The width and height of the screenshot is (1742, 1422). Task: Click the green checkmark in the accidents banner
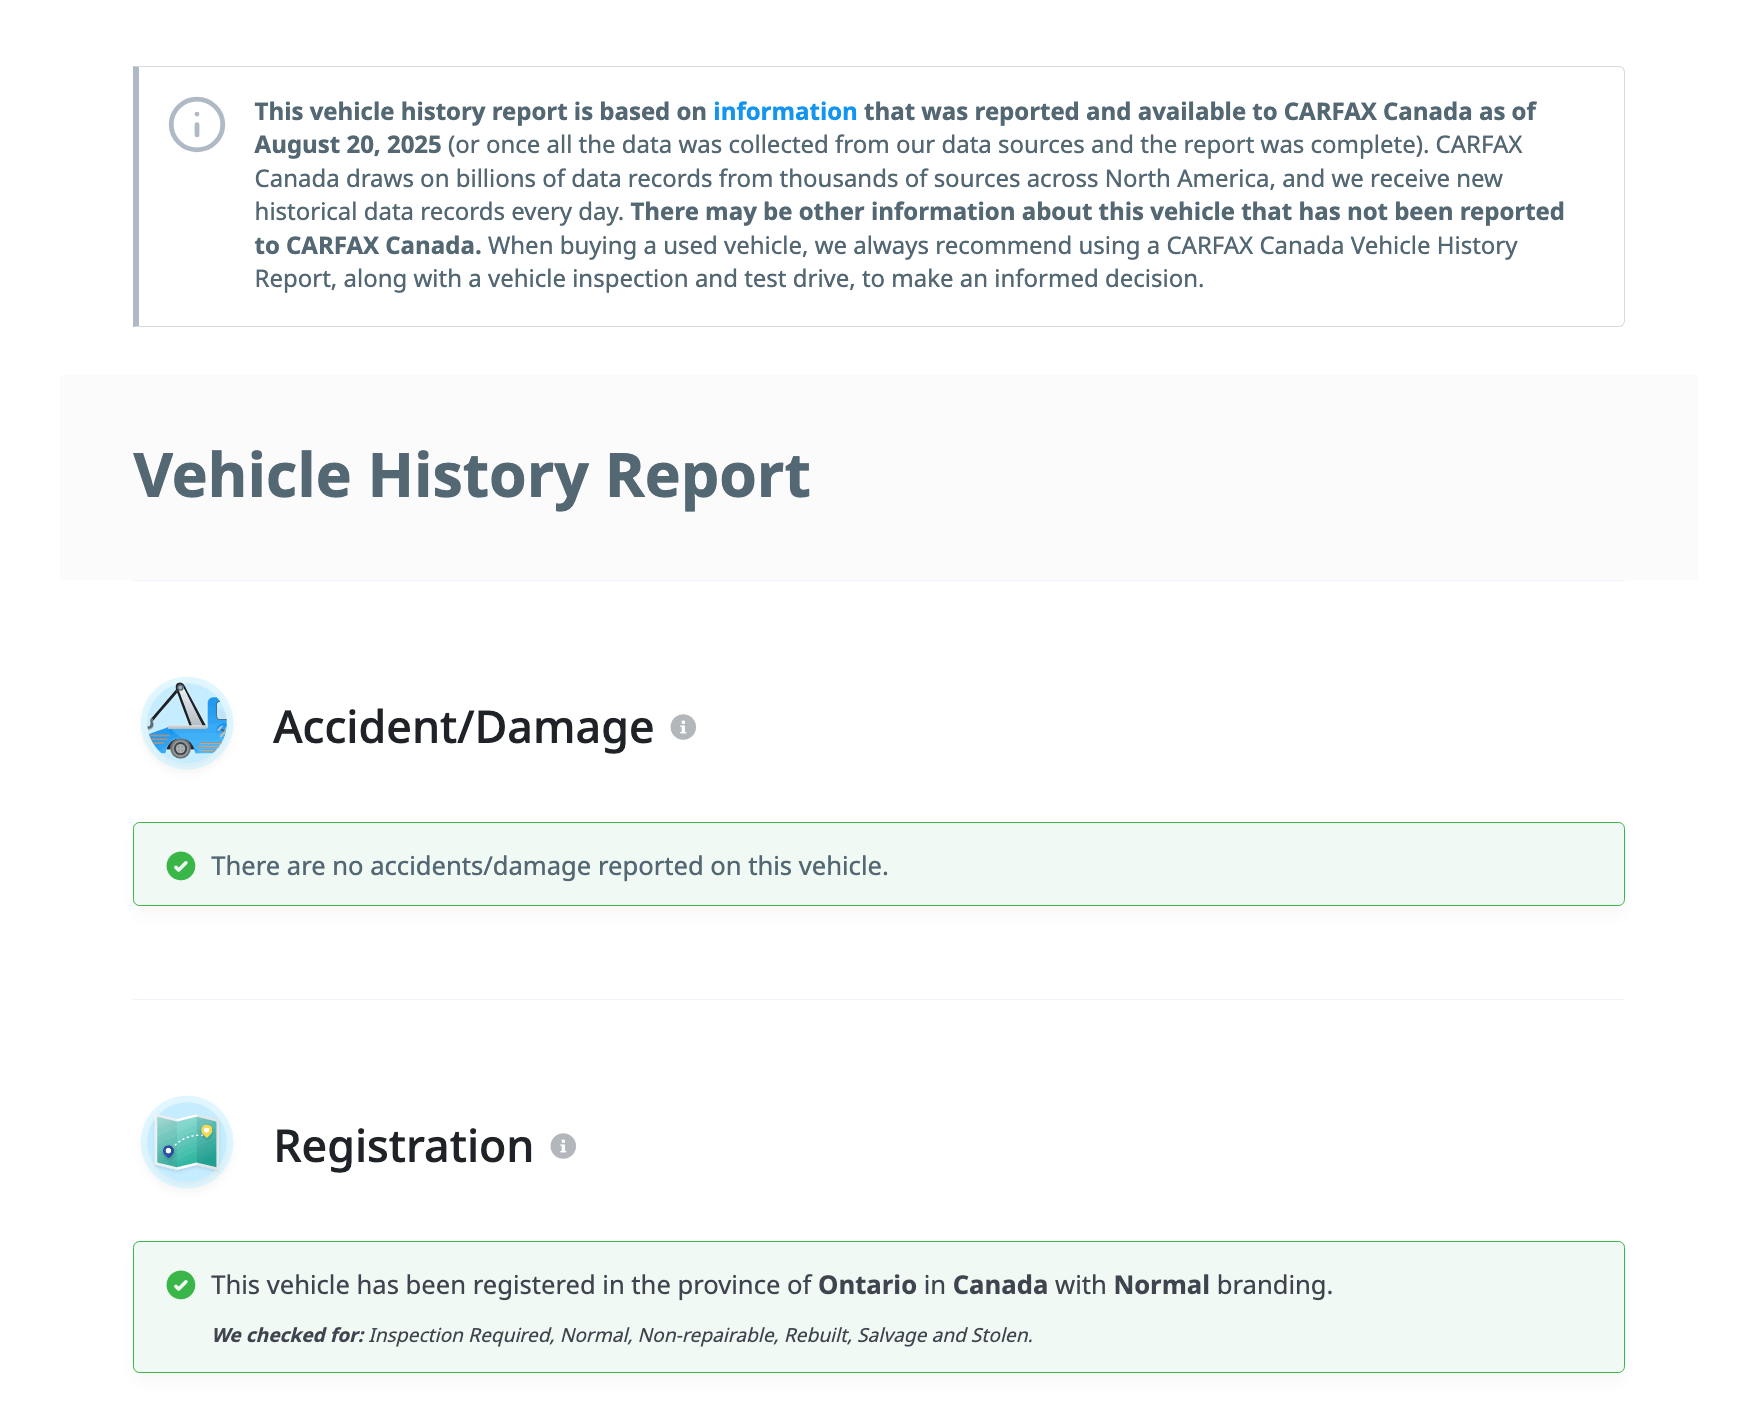[181, 866]
